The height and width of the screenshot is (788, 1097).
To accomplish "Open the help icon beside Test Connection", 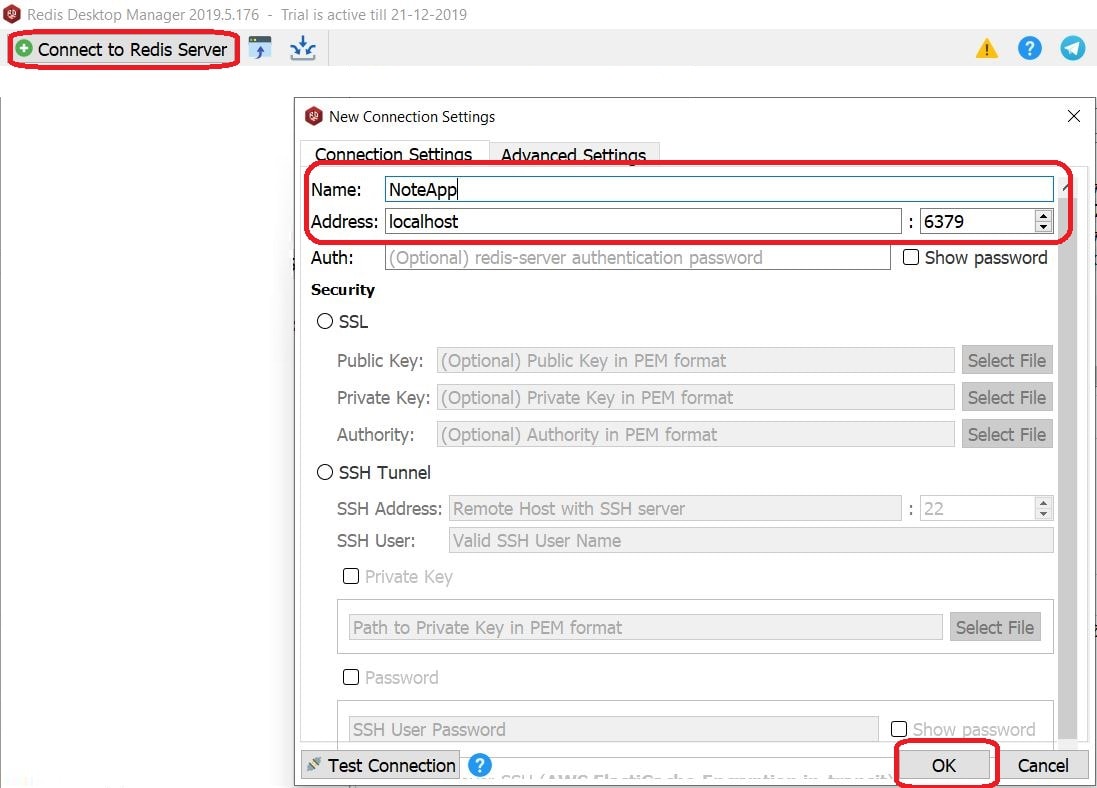I will click(479, 765).
